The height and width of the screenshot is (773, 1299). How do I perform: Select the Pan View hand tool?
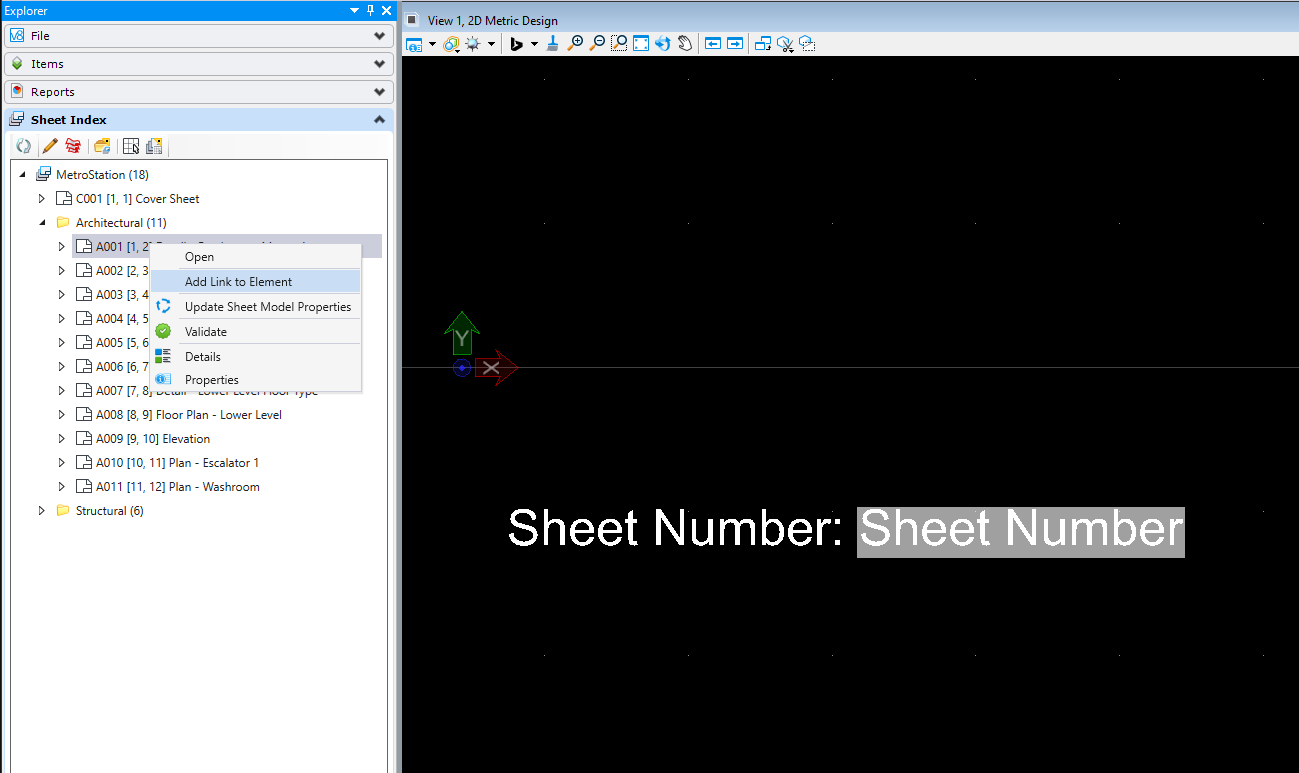(685, 44)
